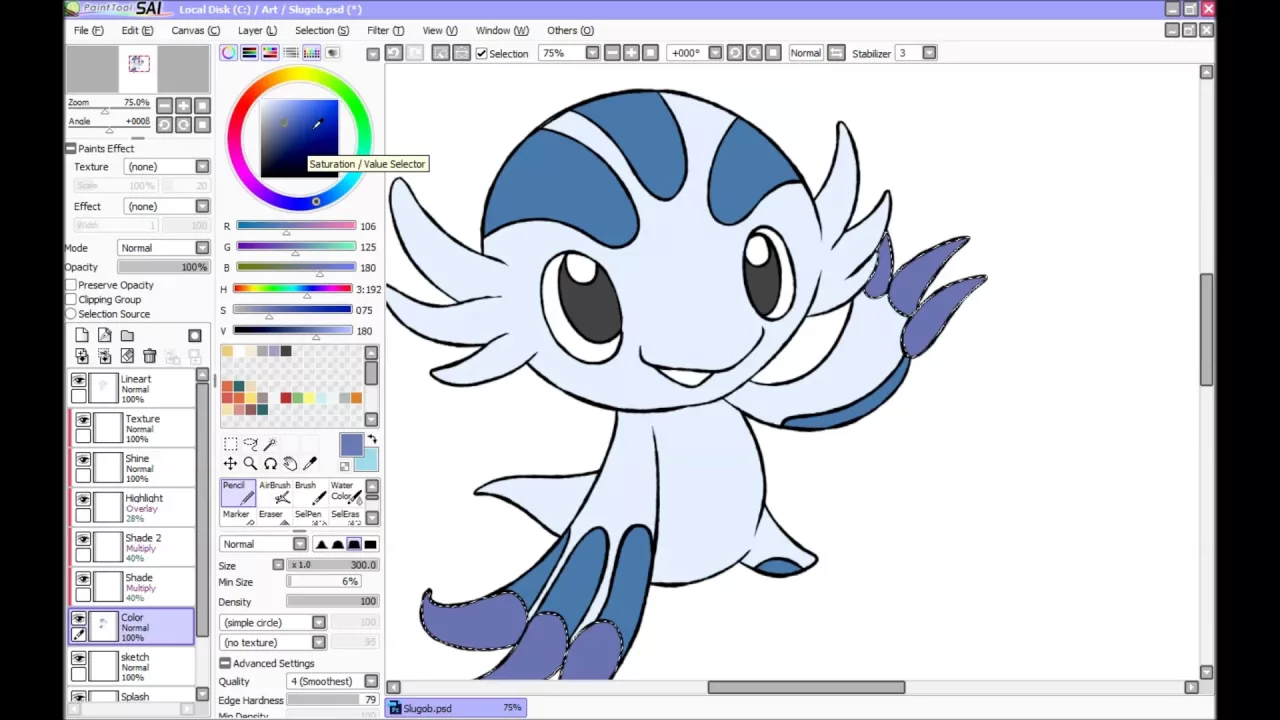Click the foreground color swatch
The image size is (1280, 720).
pos(351,445)
